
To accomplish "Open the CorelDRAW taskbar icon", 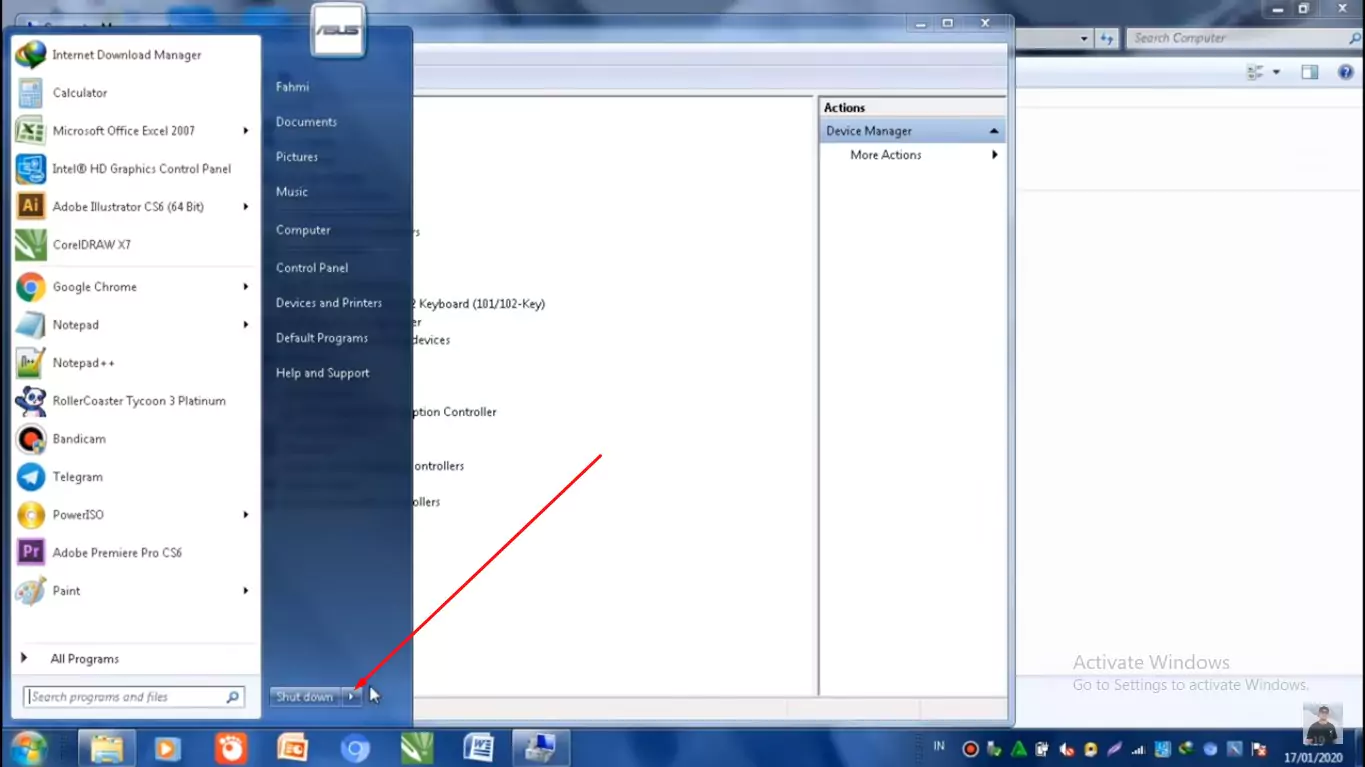I will (416, 748).
